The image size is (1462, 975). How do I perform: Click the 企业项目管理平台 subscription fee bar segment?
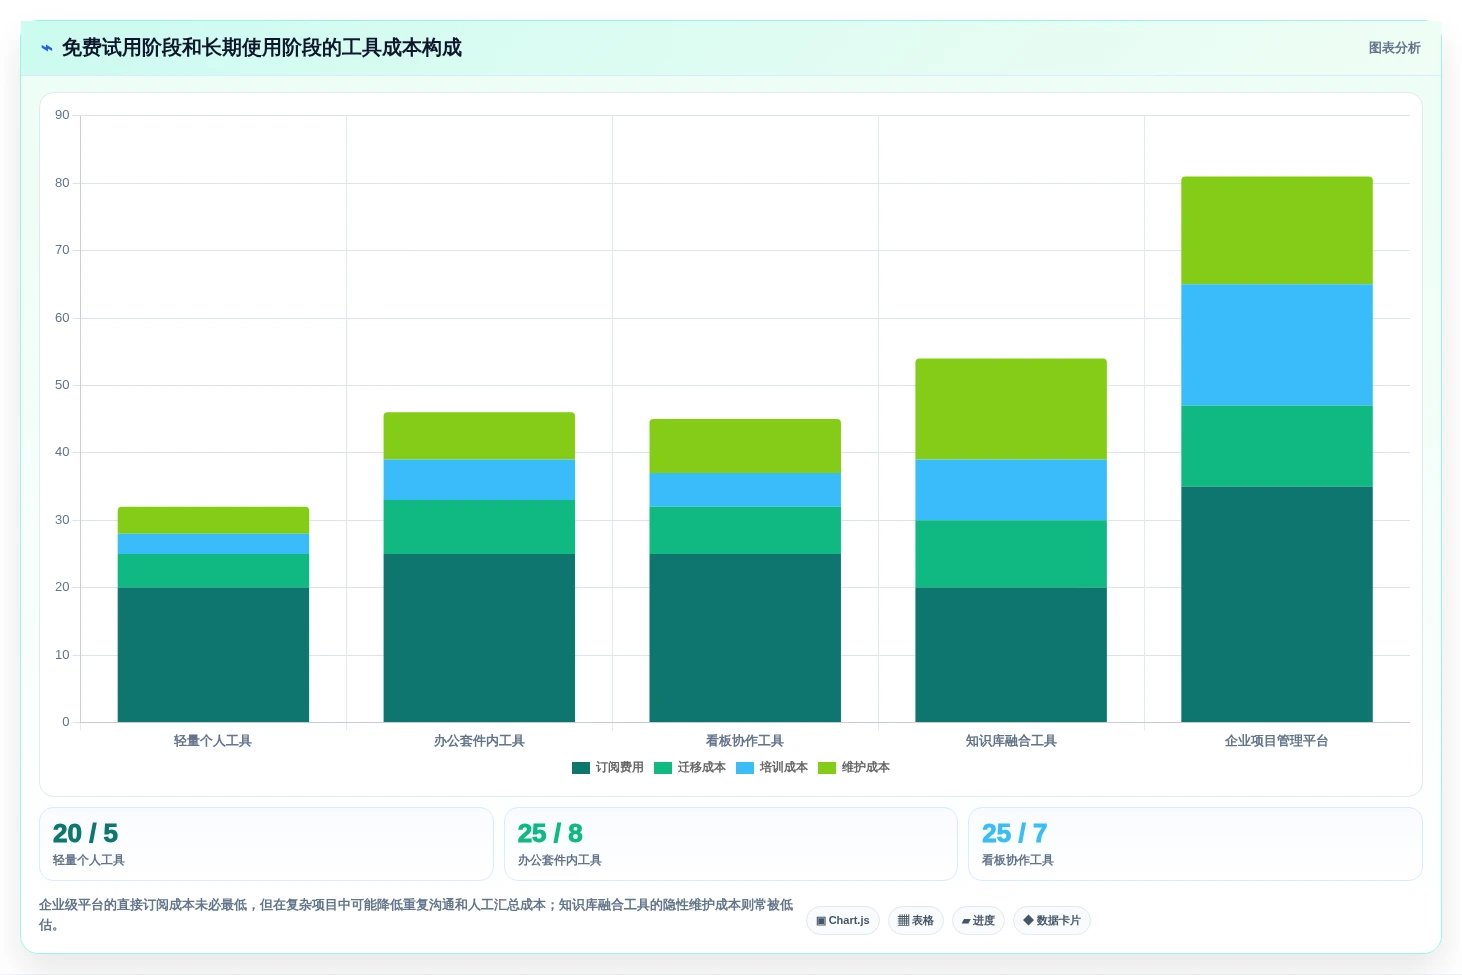click(1277, 604)
